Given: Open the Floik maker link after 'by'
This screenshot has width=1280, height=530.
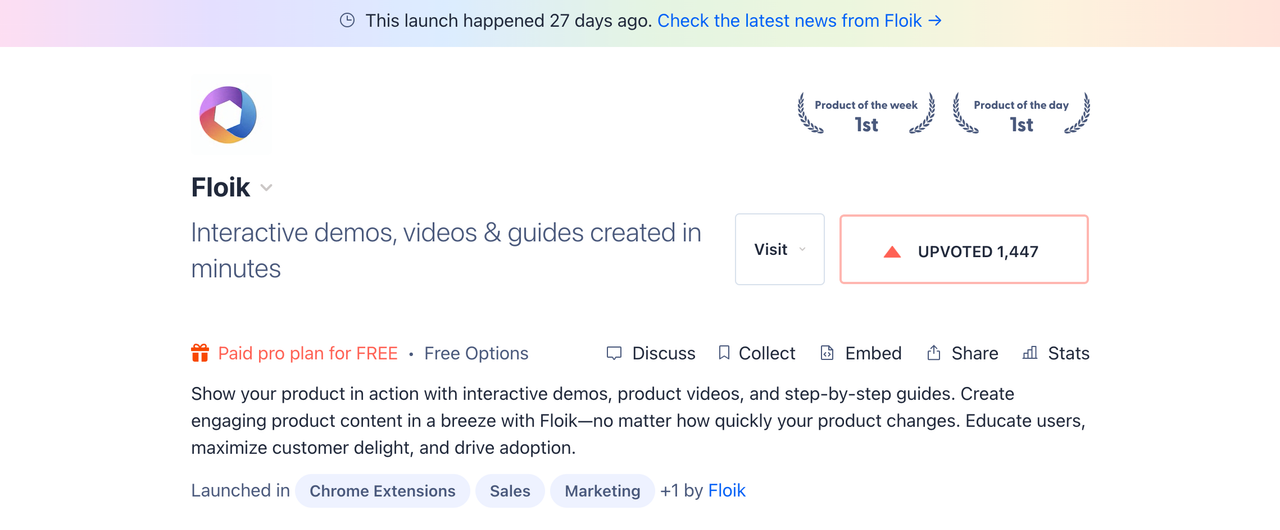Looking at the screenshot, I should (727, 491).
